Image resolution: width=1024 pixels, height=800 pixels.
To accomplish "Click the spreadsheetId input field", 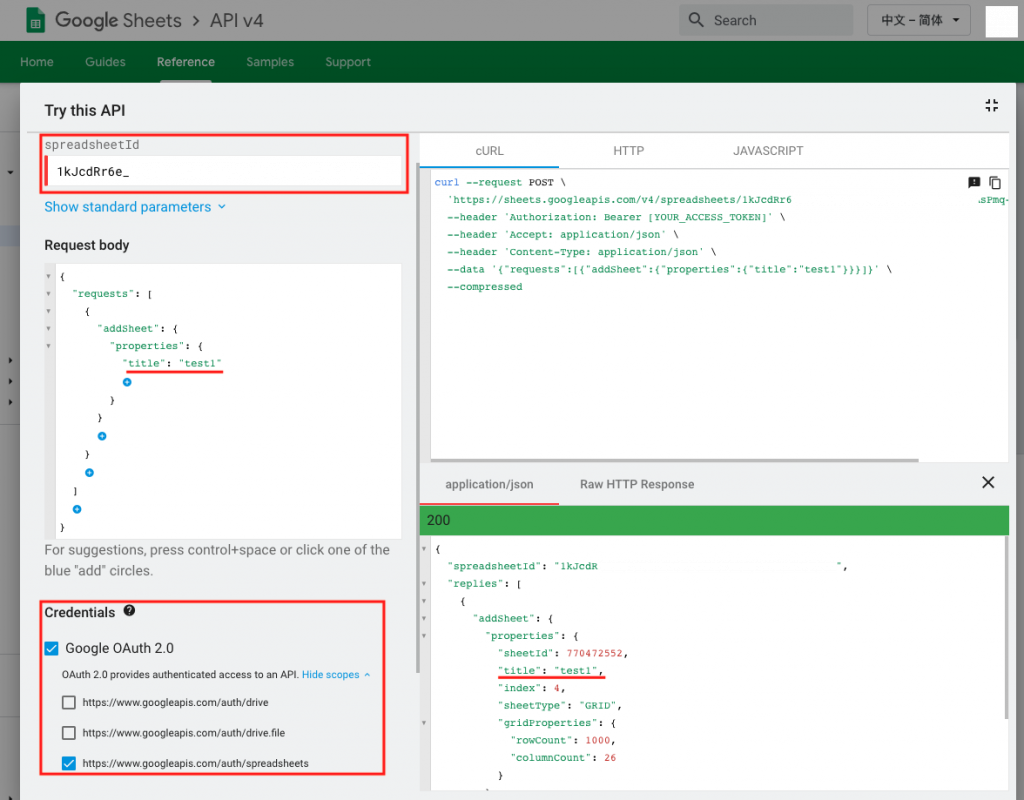I will [223, 172].
